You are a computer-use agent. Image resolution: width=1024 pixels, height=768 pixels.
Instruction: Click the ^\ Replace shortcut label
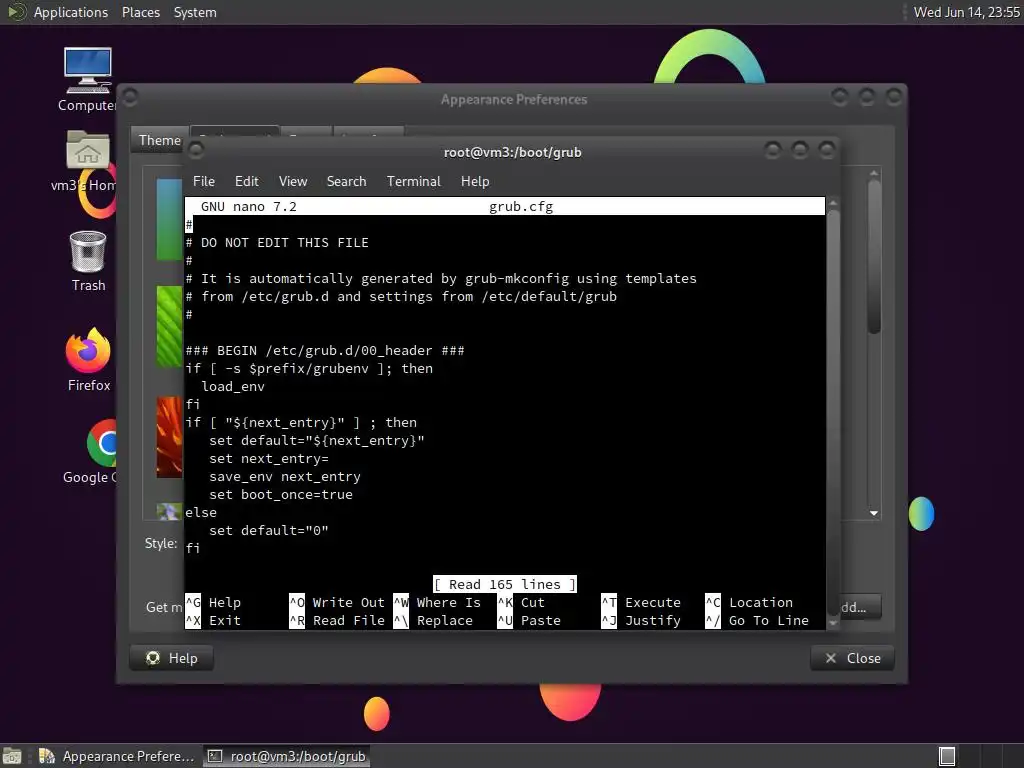tap(433, 620)
